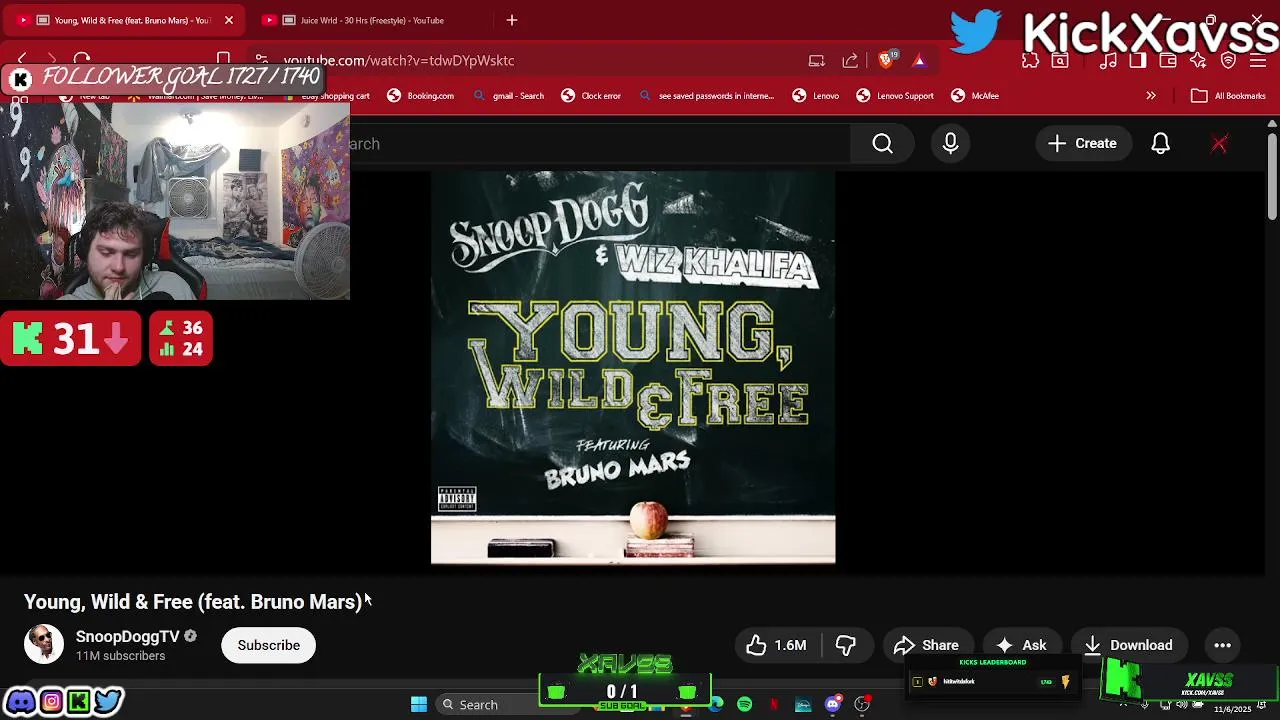Screen dimensions: 1280x720
Task: Click the bookmark this page icon
Action: click(x=224, y=60)
